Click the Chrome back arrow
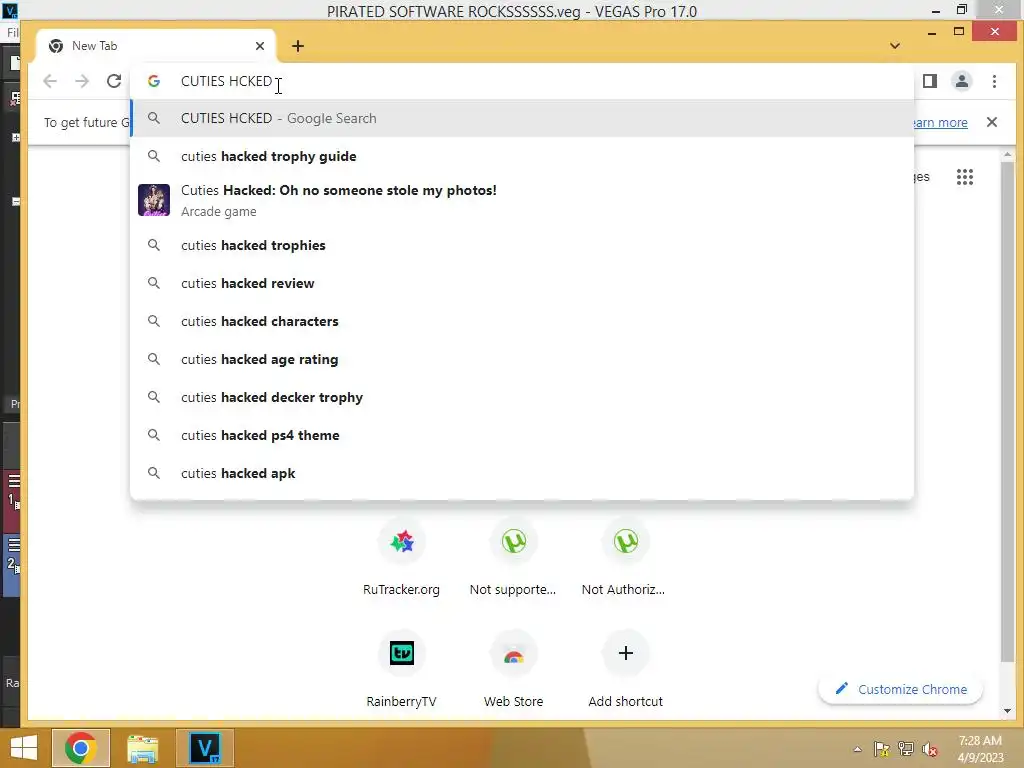This screenshot has width=1024, height=768. (x=50, y=81)
